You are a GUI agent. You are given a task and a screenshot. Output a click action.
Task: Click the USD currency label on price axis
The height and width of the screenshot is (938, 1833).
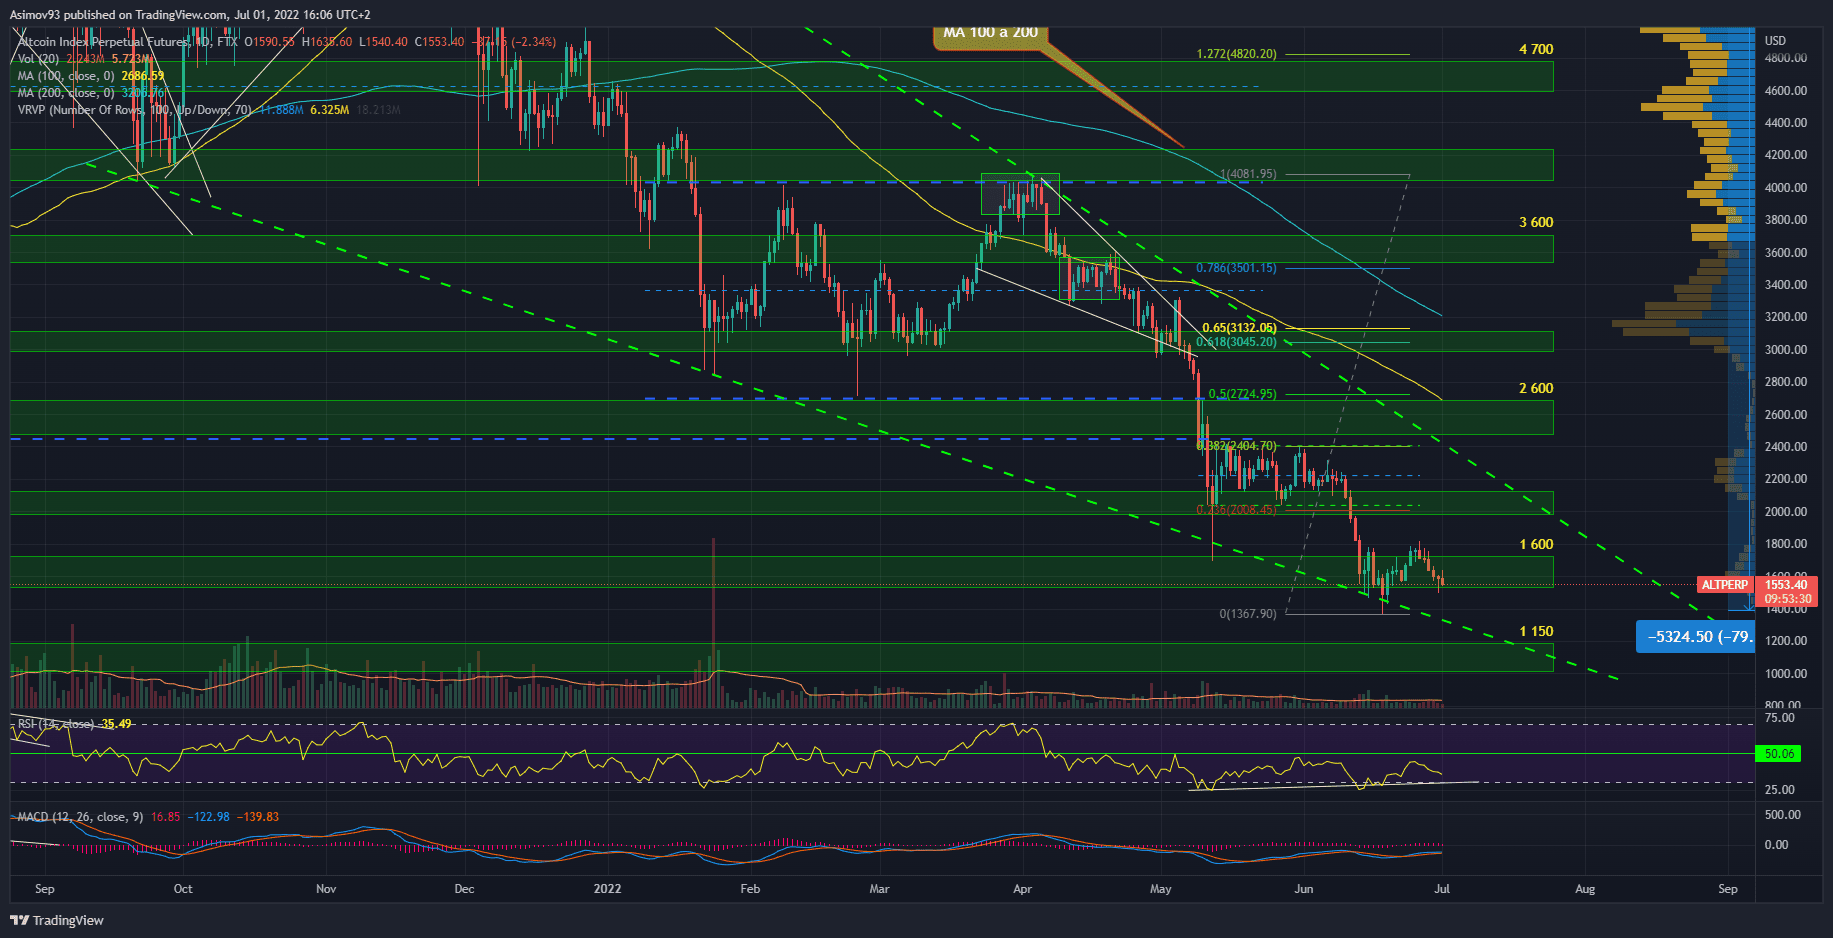point(1775,41)
